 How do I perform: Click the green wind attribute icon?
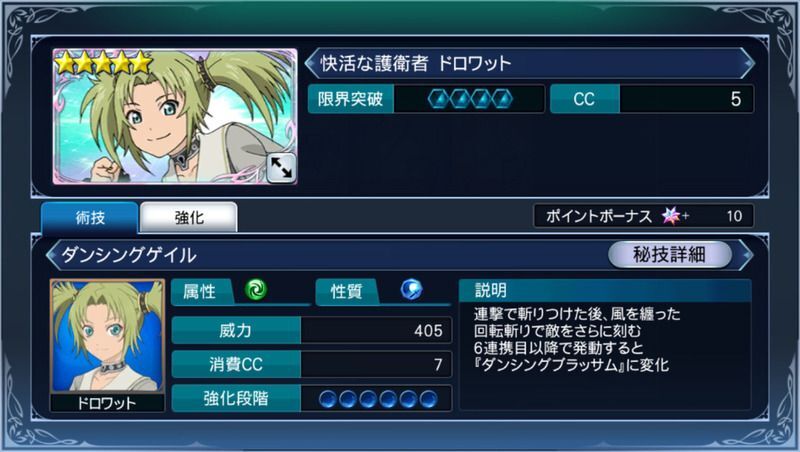pos(256,289)
